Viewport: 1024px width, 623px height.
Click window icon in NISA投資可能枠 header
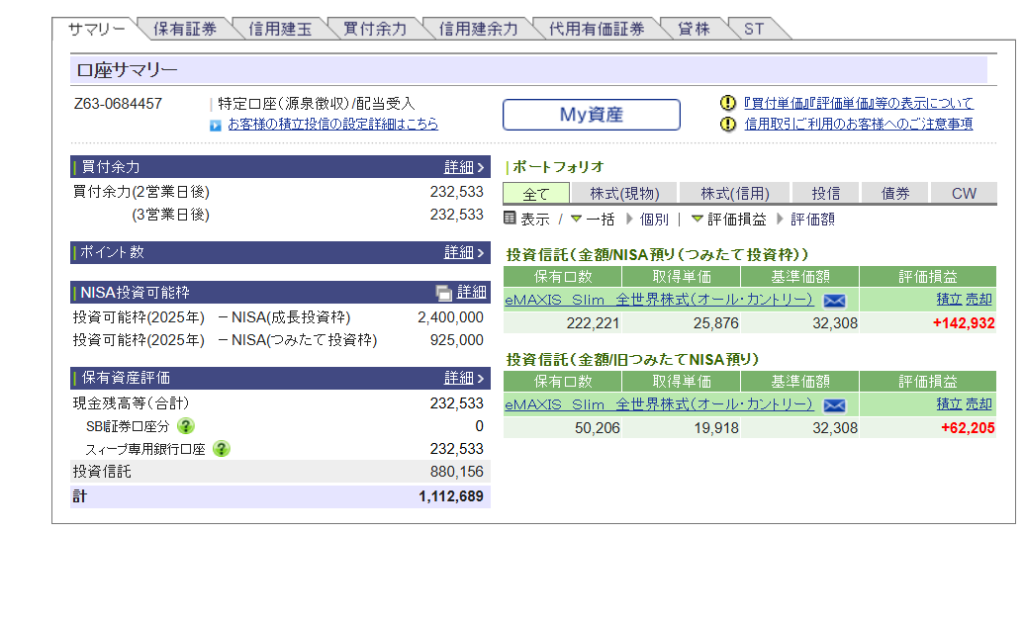point(444,292)
